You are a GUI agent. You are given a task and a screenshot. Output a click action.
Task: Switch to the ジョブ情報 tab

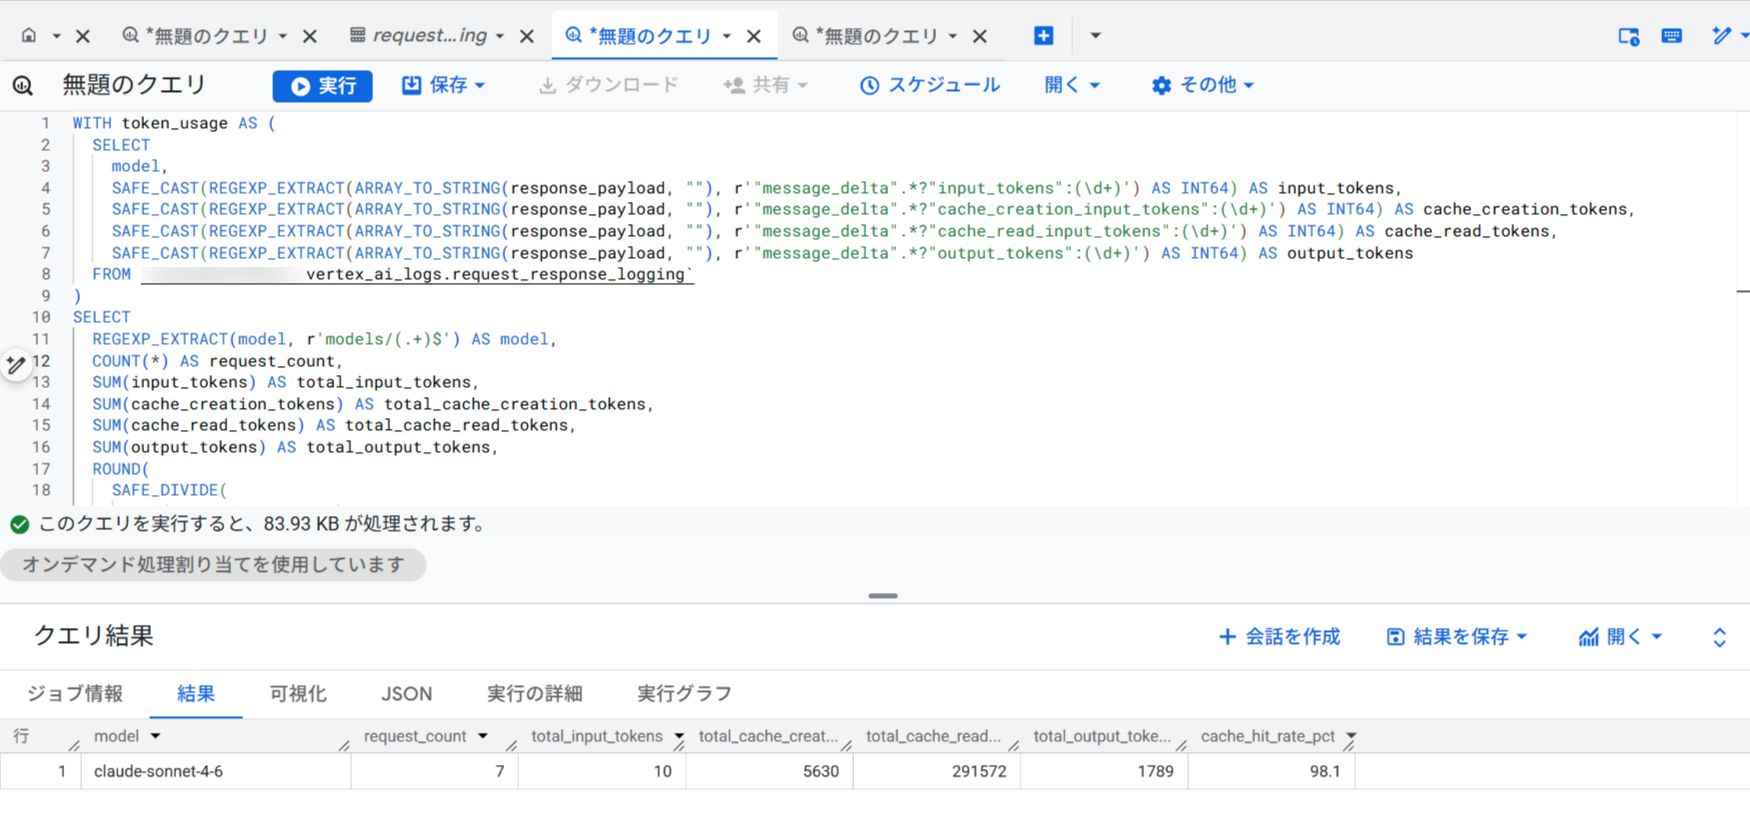coord(75,693)
